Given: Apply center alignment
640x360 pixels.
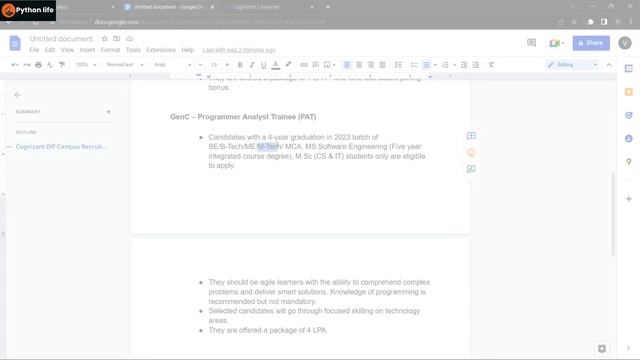Looking at the screenshot, I should [359, 65].
